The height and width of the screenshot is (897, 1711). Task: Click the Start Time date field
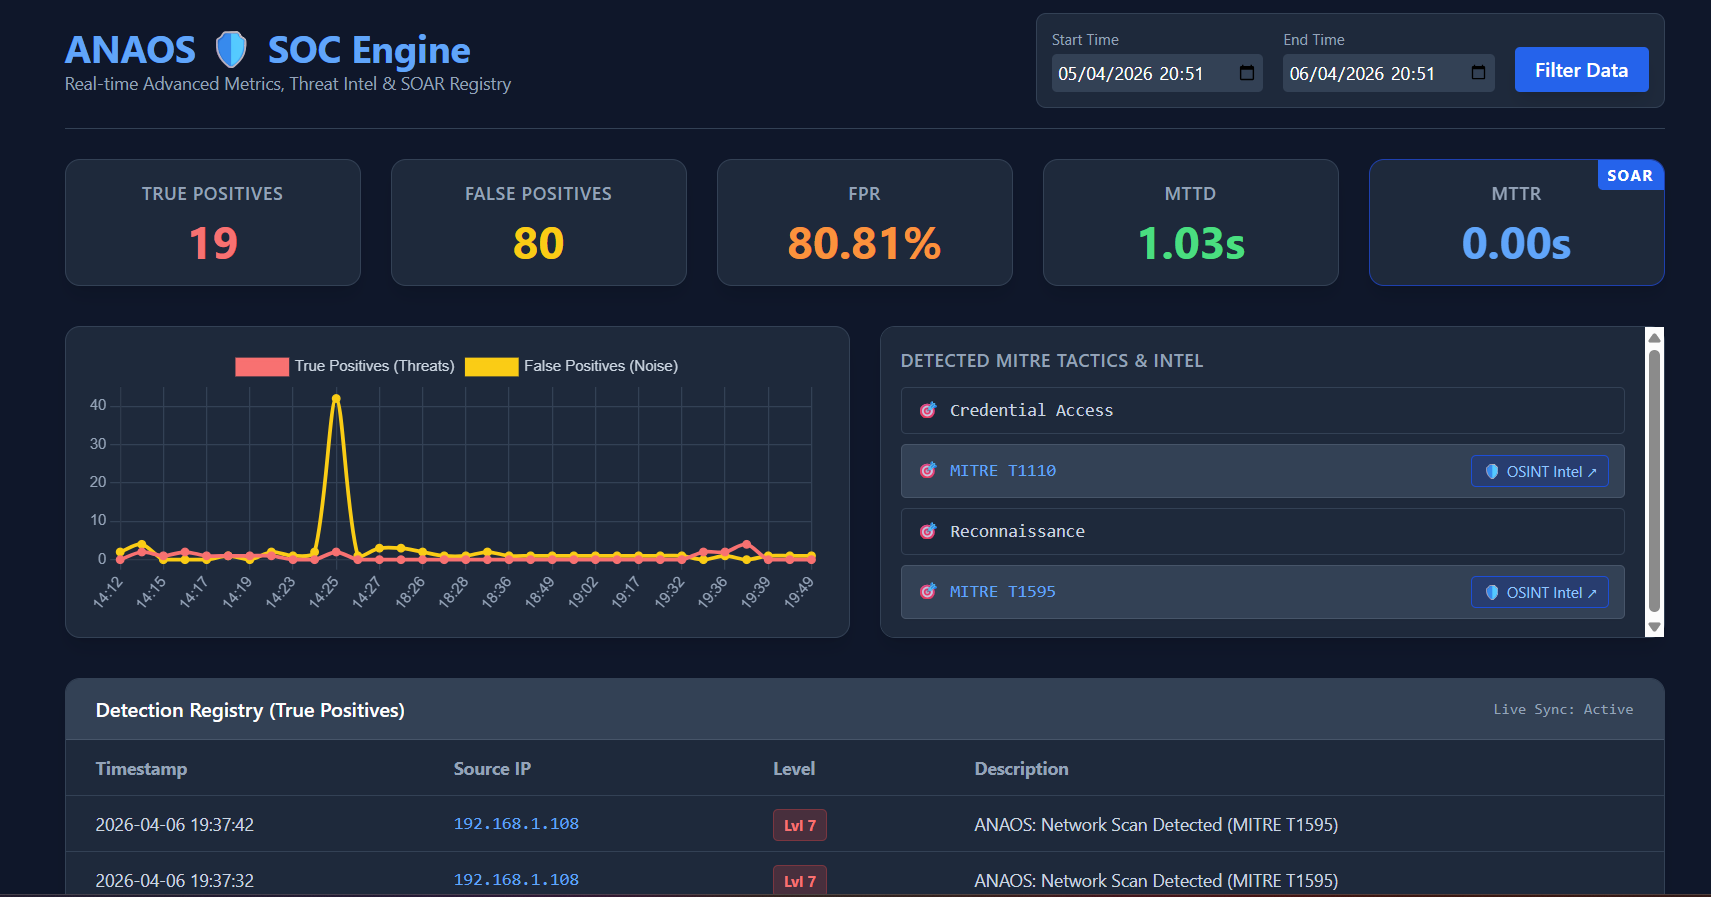1157,73
